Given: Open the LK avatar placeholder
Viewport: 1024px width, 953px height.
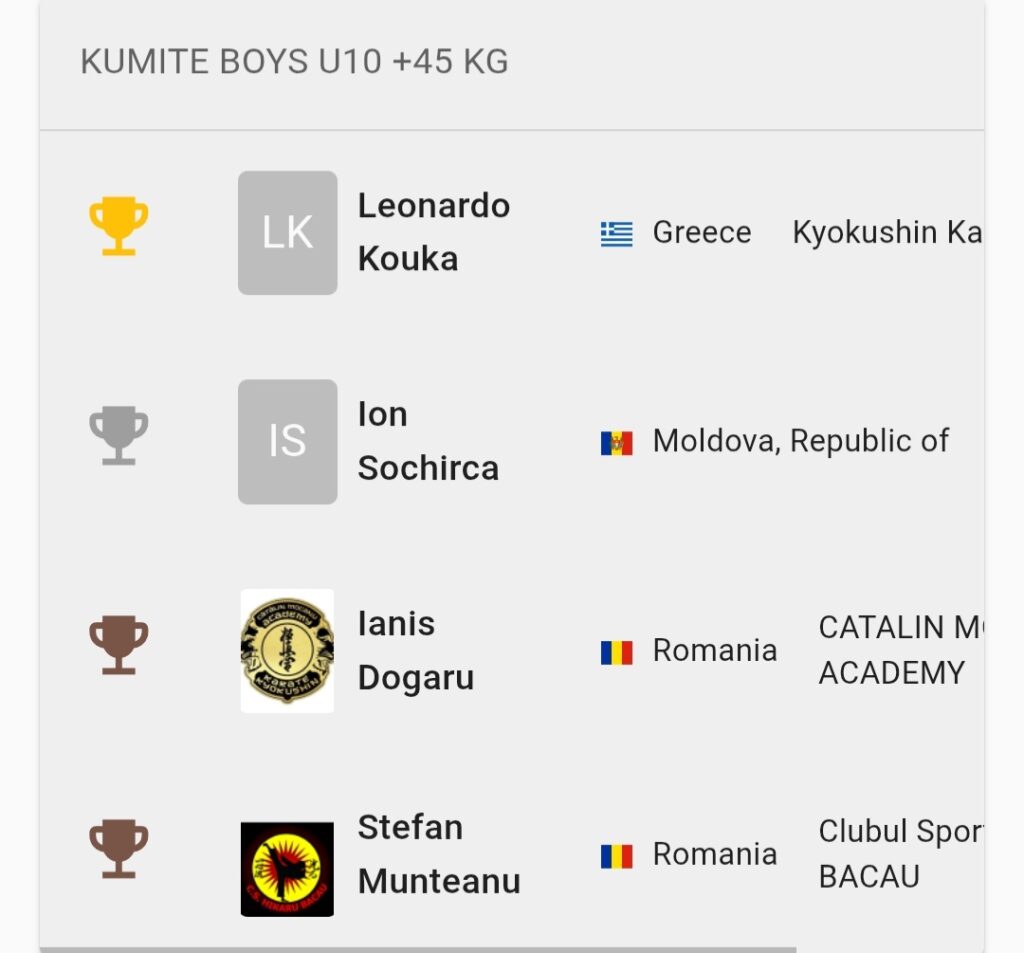Looking at the screenshot, I should 287,233.
